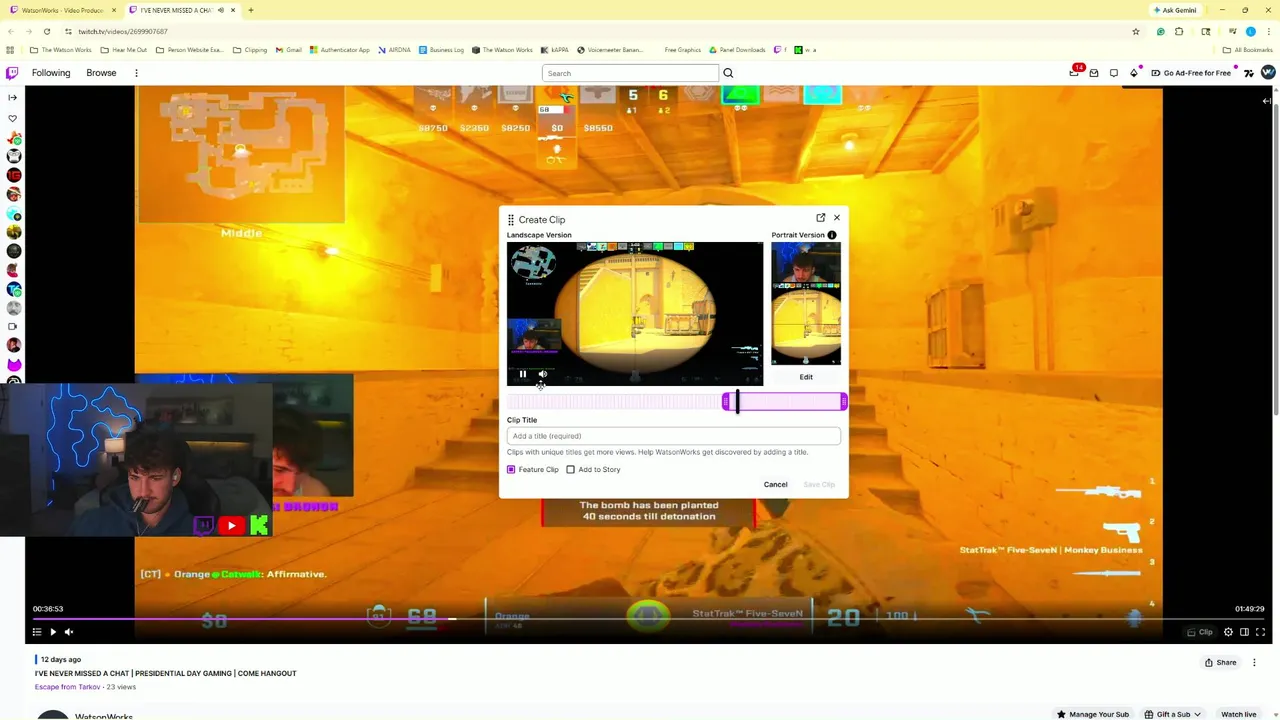Open video player settings gear

coord(1229,632)
